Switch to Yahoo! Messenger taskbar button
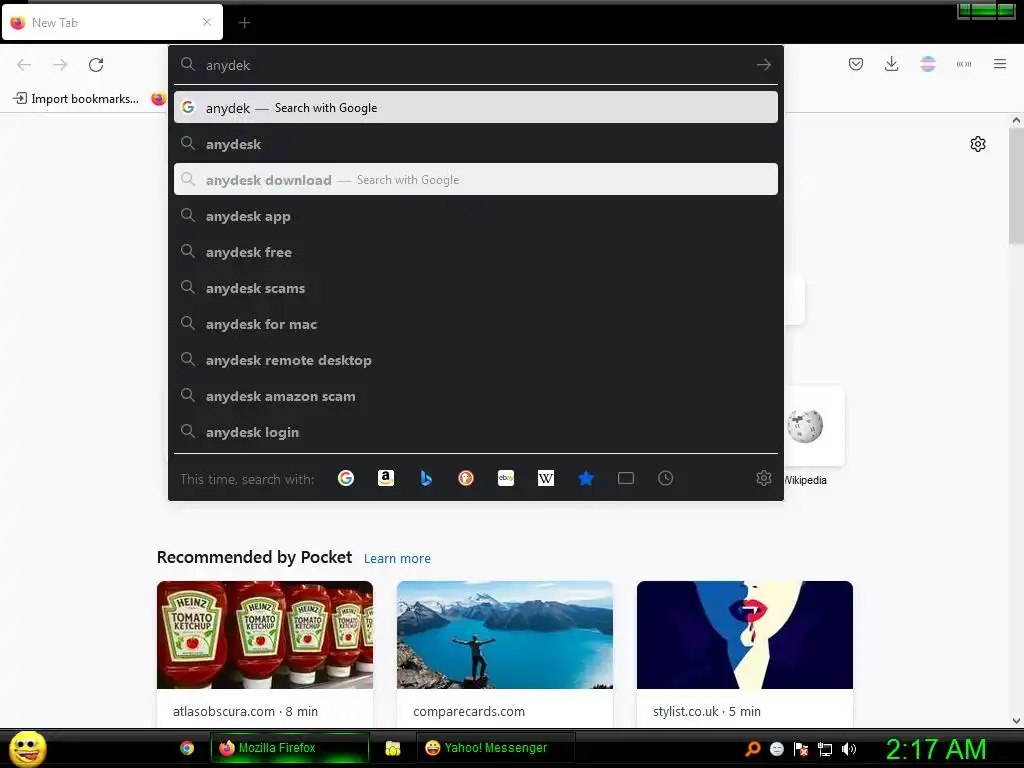 coord(496,748)
